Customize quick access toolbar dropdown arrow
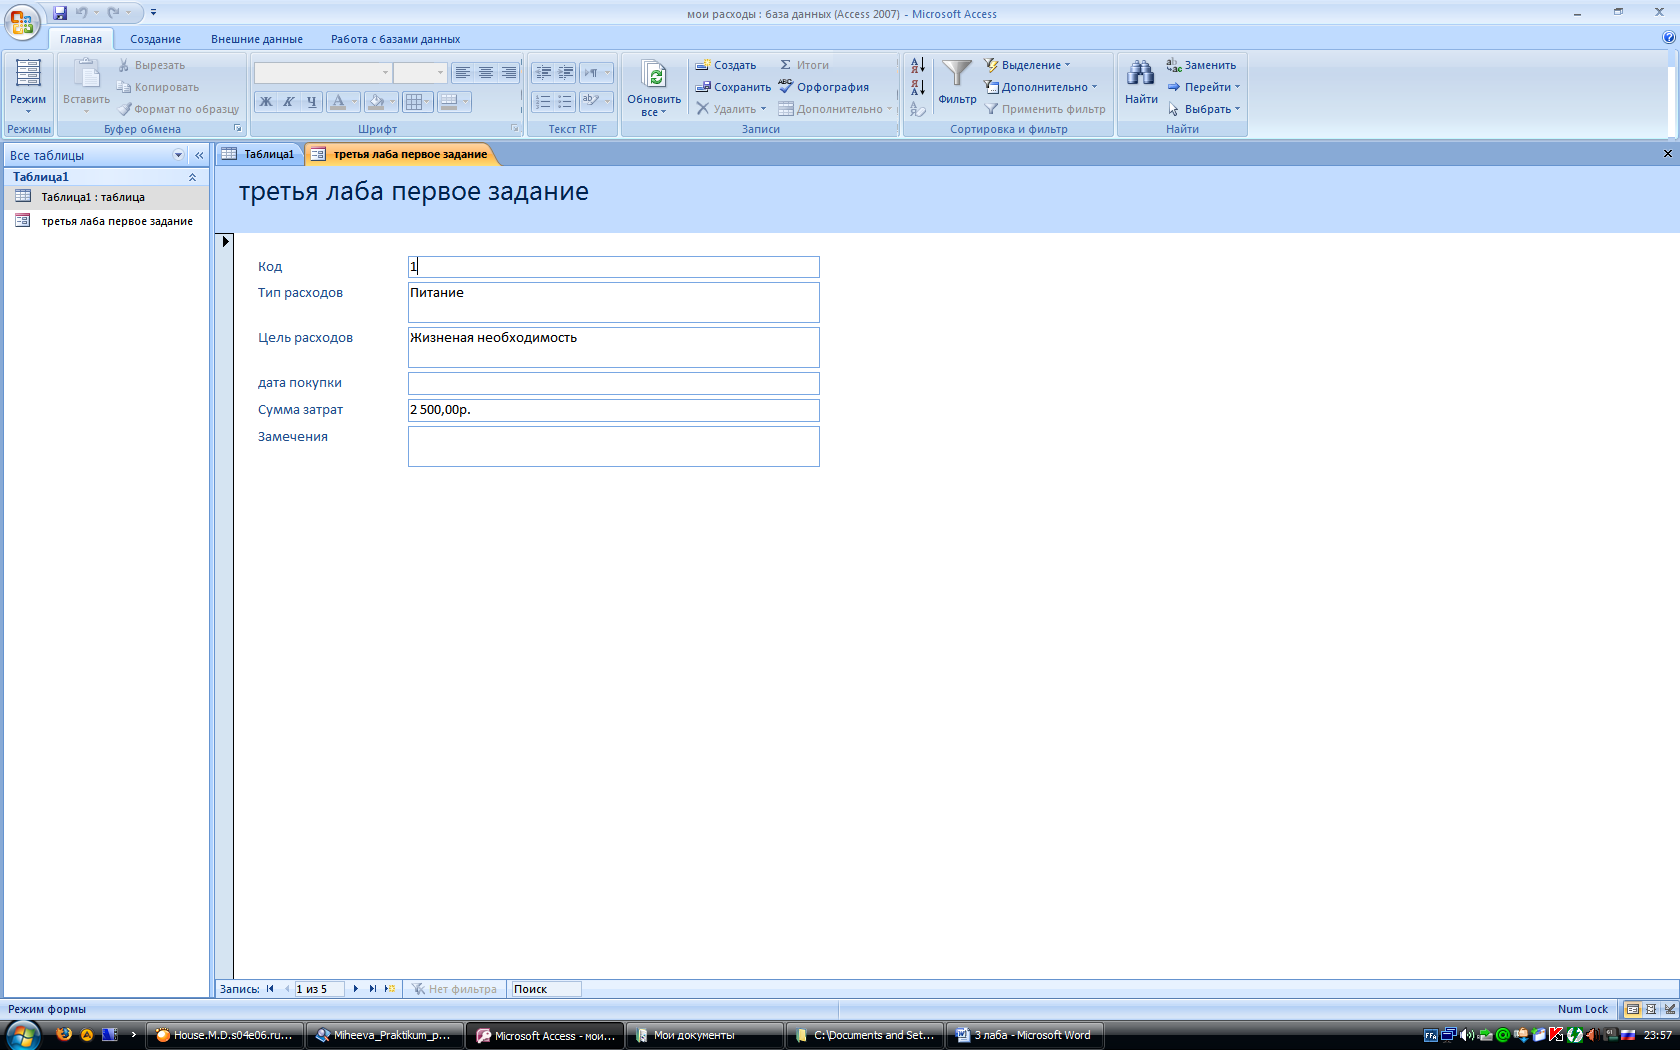This screenshot has width=1680, height=1050. tap(153, 13)
